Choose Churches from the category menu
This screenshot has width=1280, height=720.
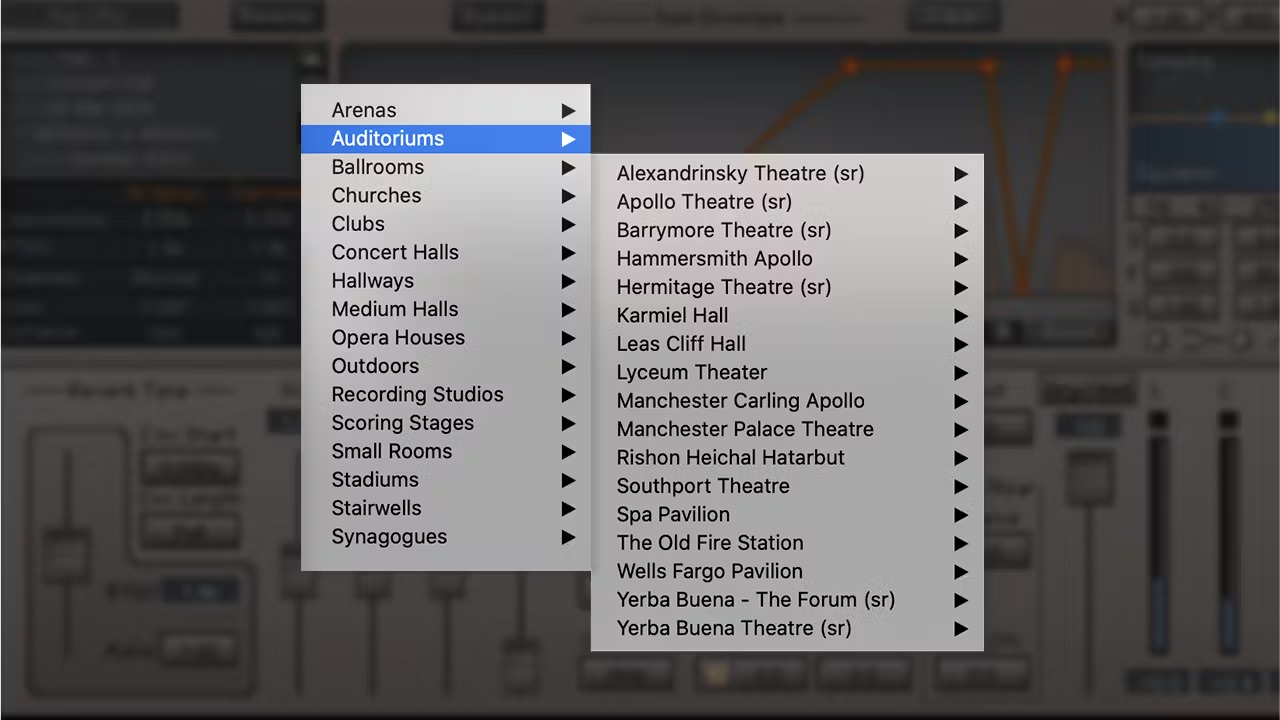point(445,196)
